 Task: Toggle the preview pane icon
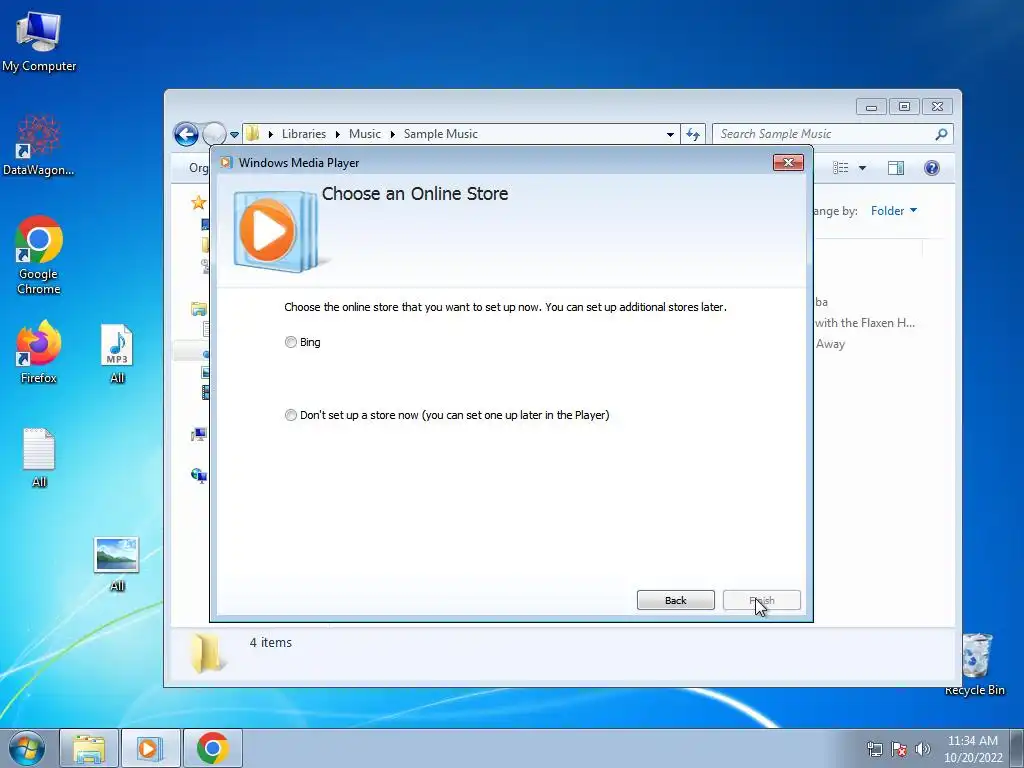point(896,168)
